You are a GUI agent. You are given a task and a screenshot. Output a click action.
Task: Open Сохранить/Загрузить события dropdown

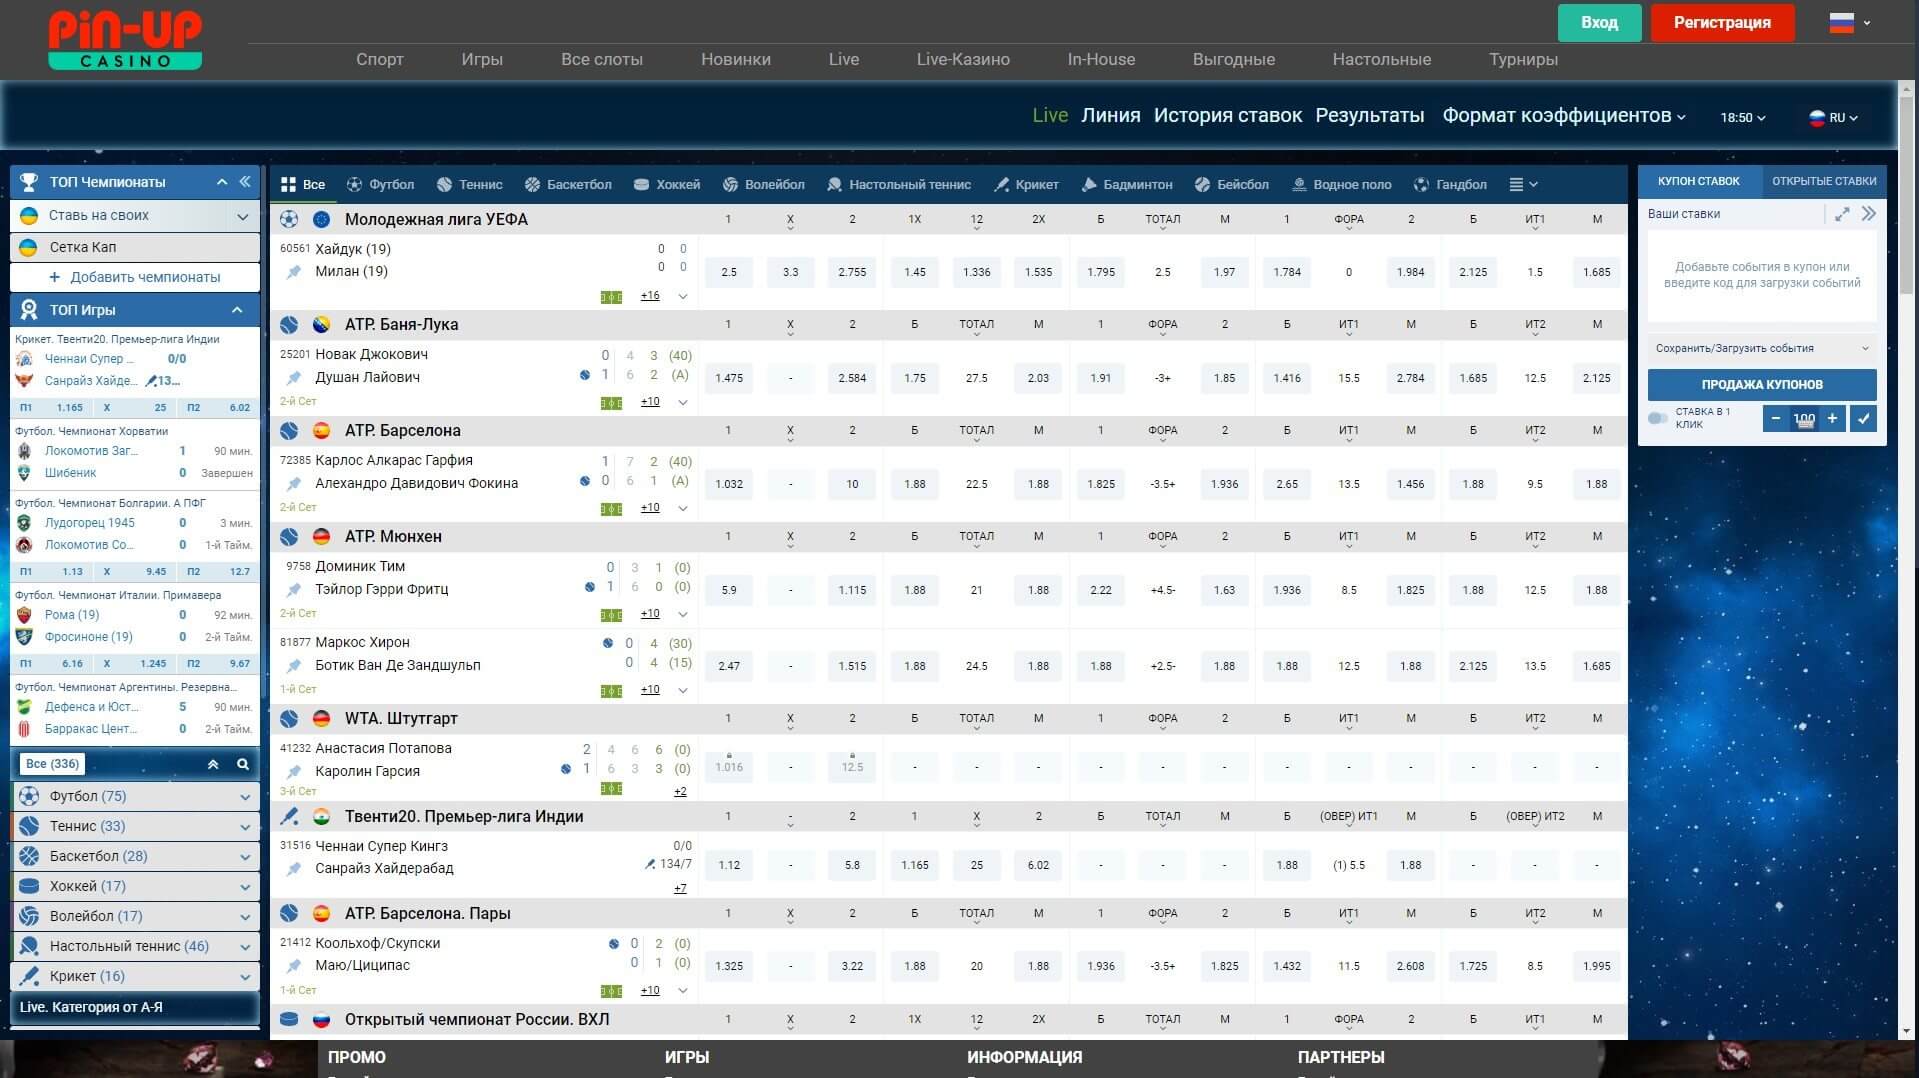point(1762,349)
